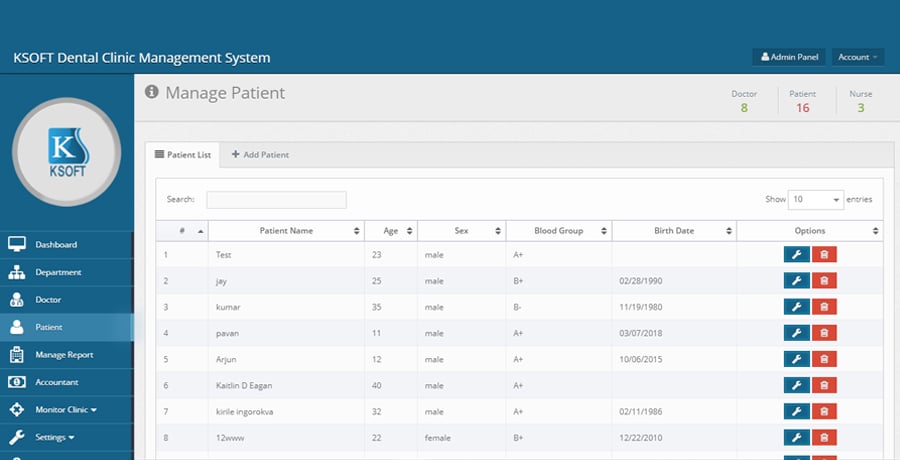This screenshot has width=900, height=460.
Task: Open the Show entries count dropdown
Action: click(x=816, y=200)
